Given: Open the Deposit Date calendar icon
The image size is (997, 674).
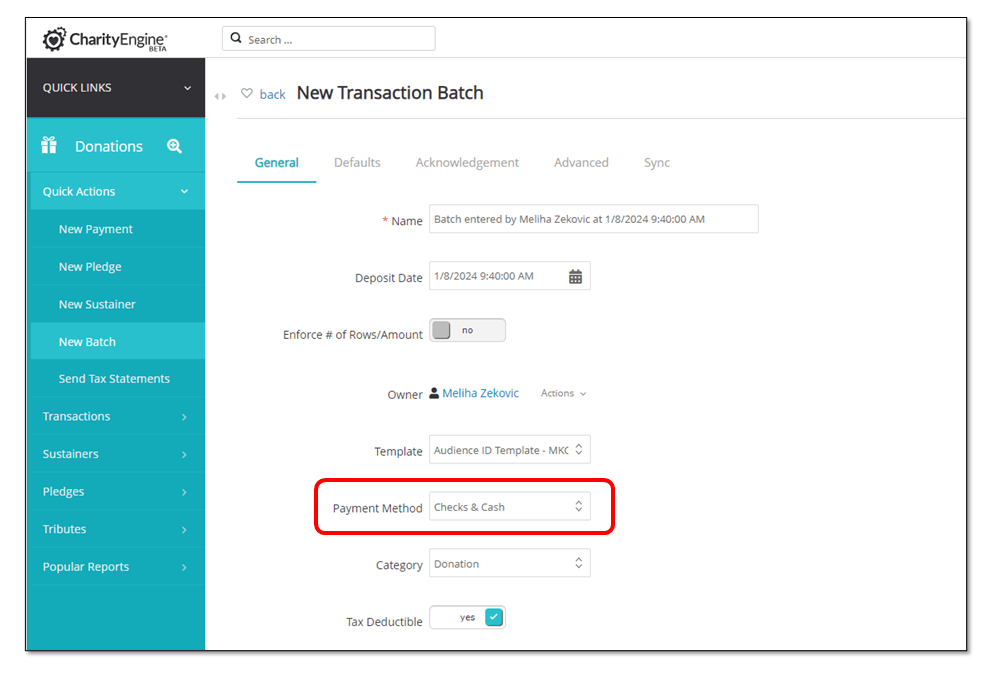Looking at the screenshot, I should coord(576,276).
